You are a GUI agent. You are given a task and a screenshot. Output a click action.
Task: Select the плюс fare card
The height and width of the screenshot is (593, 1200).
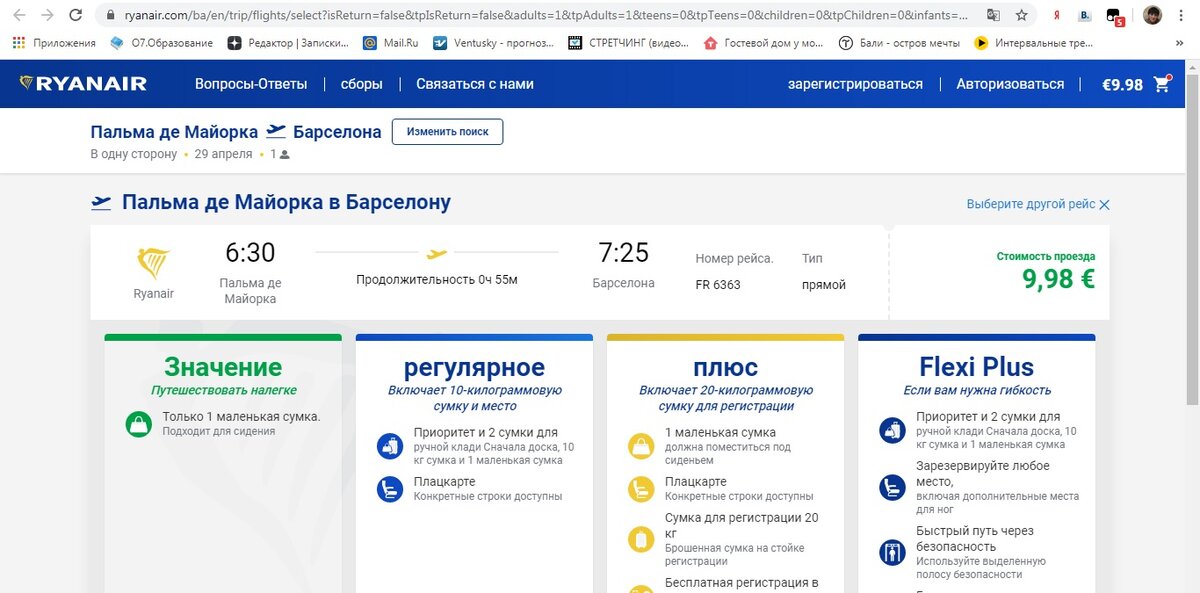tap(725, 463)
